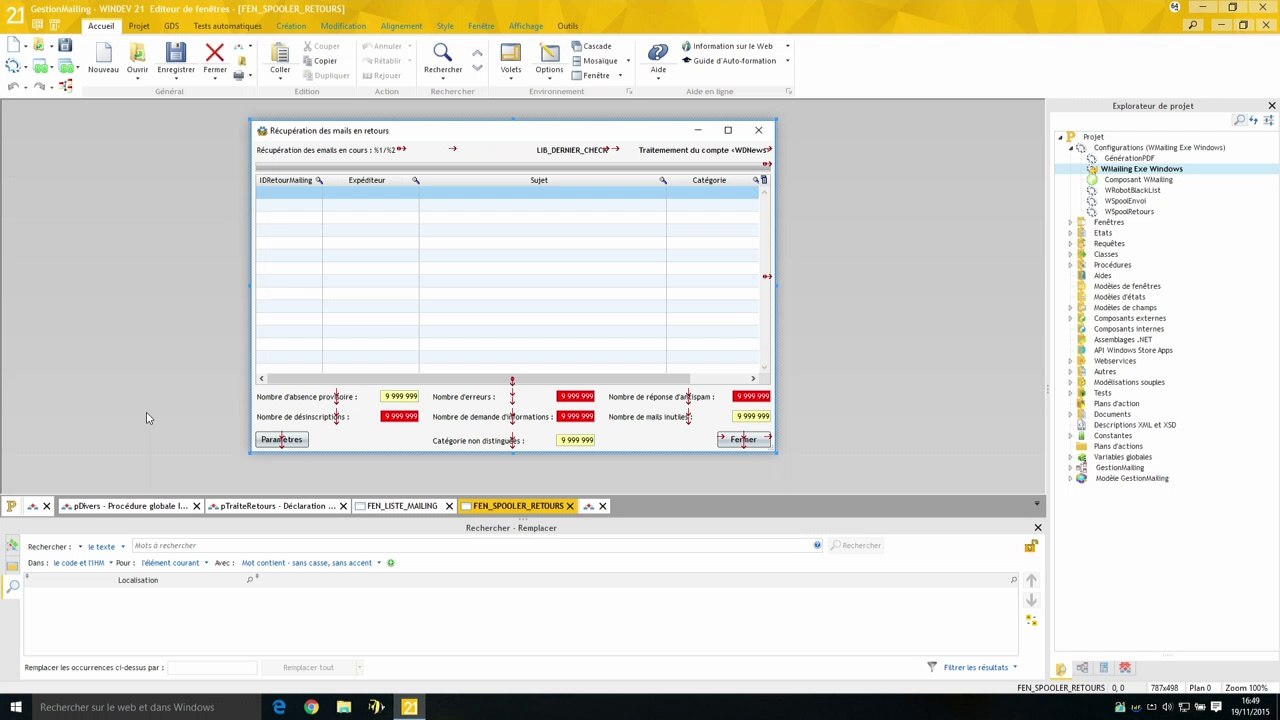
Task: Open the 'l'élément courant' dropdown
Action: 174,563
